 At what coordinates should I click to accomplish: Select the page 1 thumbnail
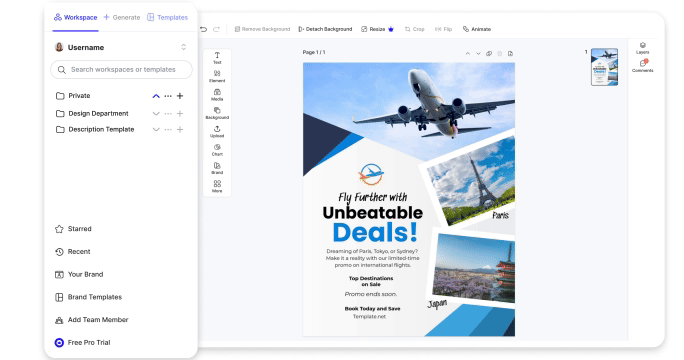click(x=604, y=67)
